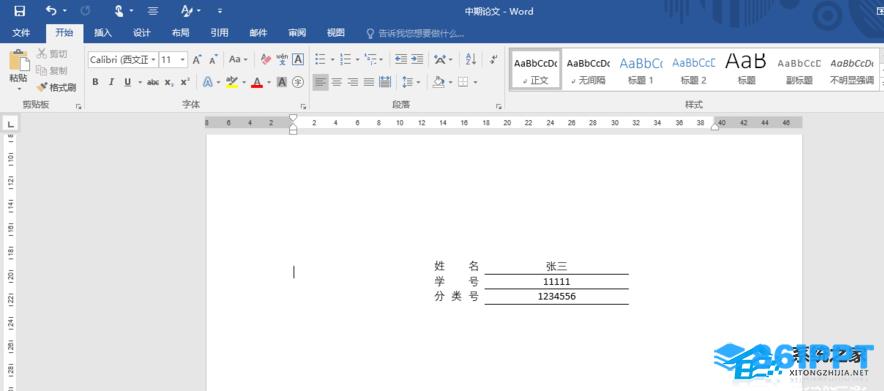Open text effects icon
Screen dimensions: 884x391
(x=207, y=82)
